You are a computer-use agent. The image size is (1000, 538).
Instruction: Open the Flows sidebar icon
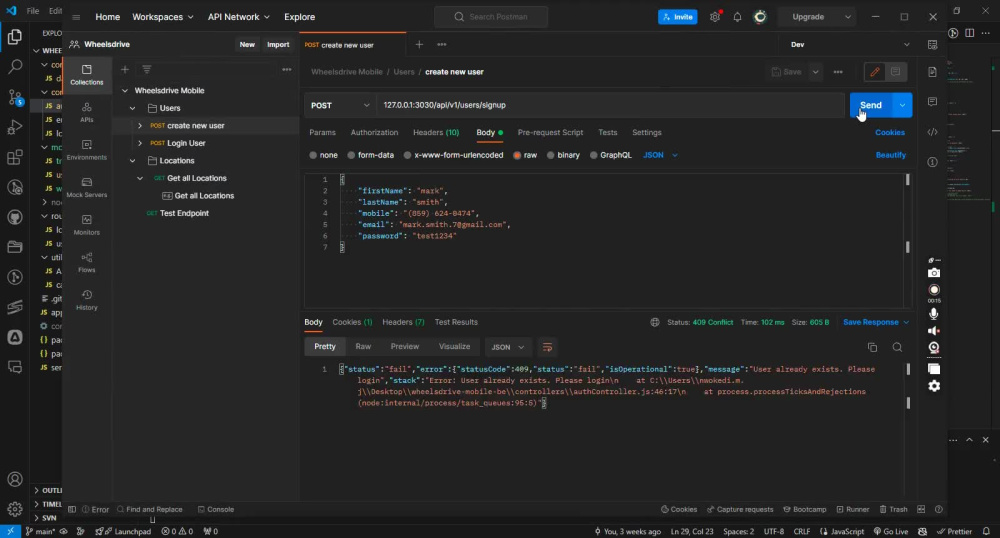pos(87,263)
